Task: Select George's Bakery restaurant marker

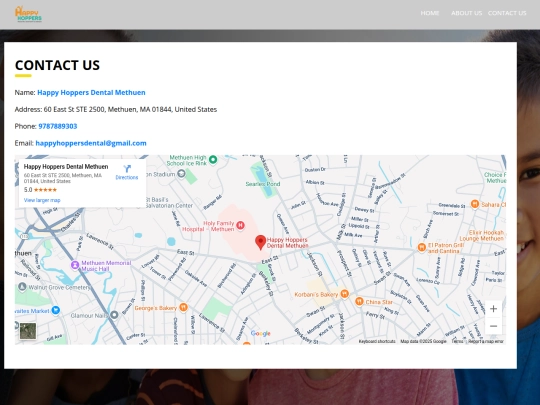Action: coord(184,307)
